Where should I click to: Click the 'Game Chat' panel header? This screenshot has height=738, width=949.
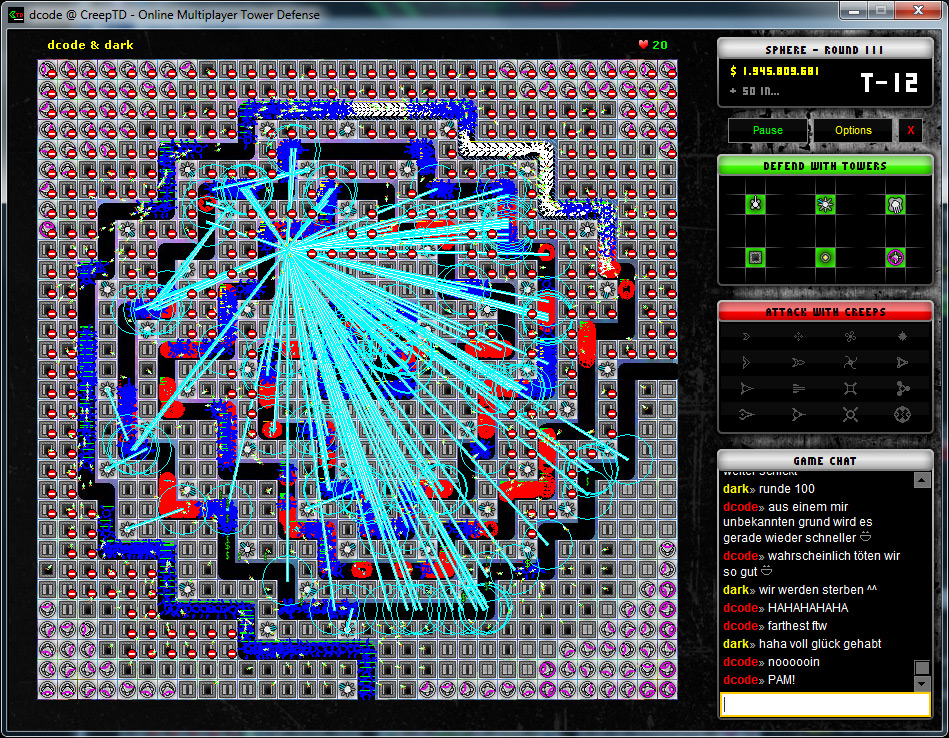click(824, 461)
